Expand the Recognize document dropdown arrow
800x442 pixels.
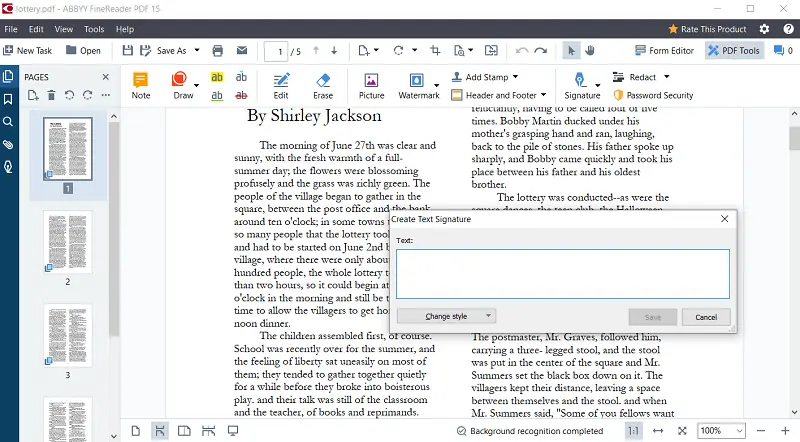471,50
